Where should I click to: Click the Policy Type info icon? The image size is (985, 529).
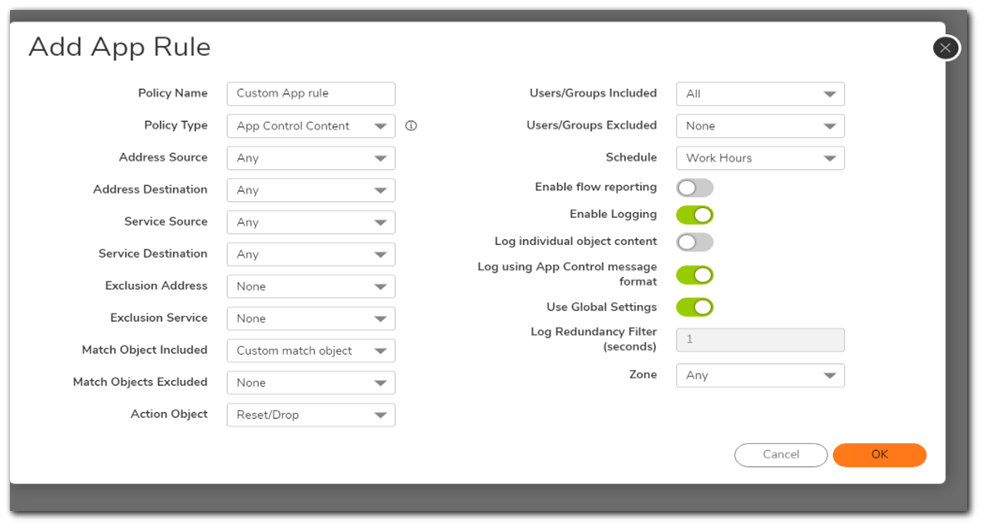pyautogui.click(x=411, y=126)
